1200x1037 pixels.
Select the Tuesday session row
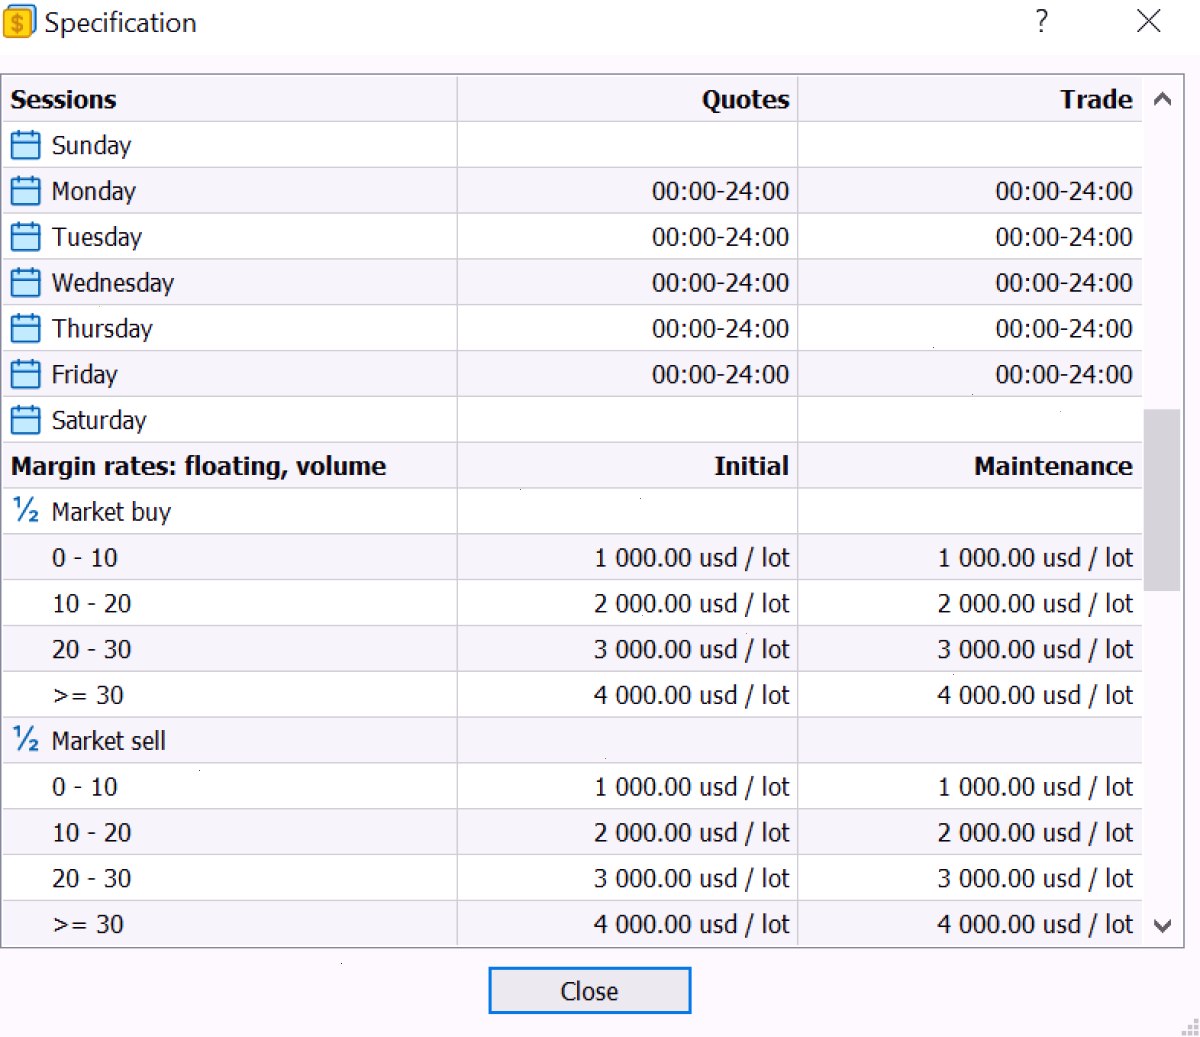point(572,237)
